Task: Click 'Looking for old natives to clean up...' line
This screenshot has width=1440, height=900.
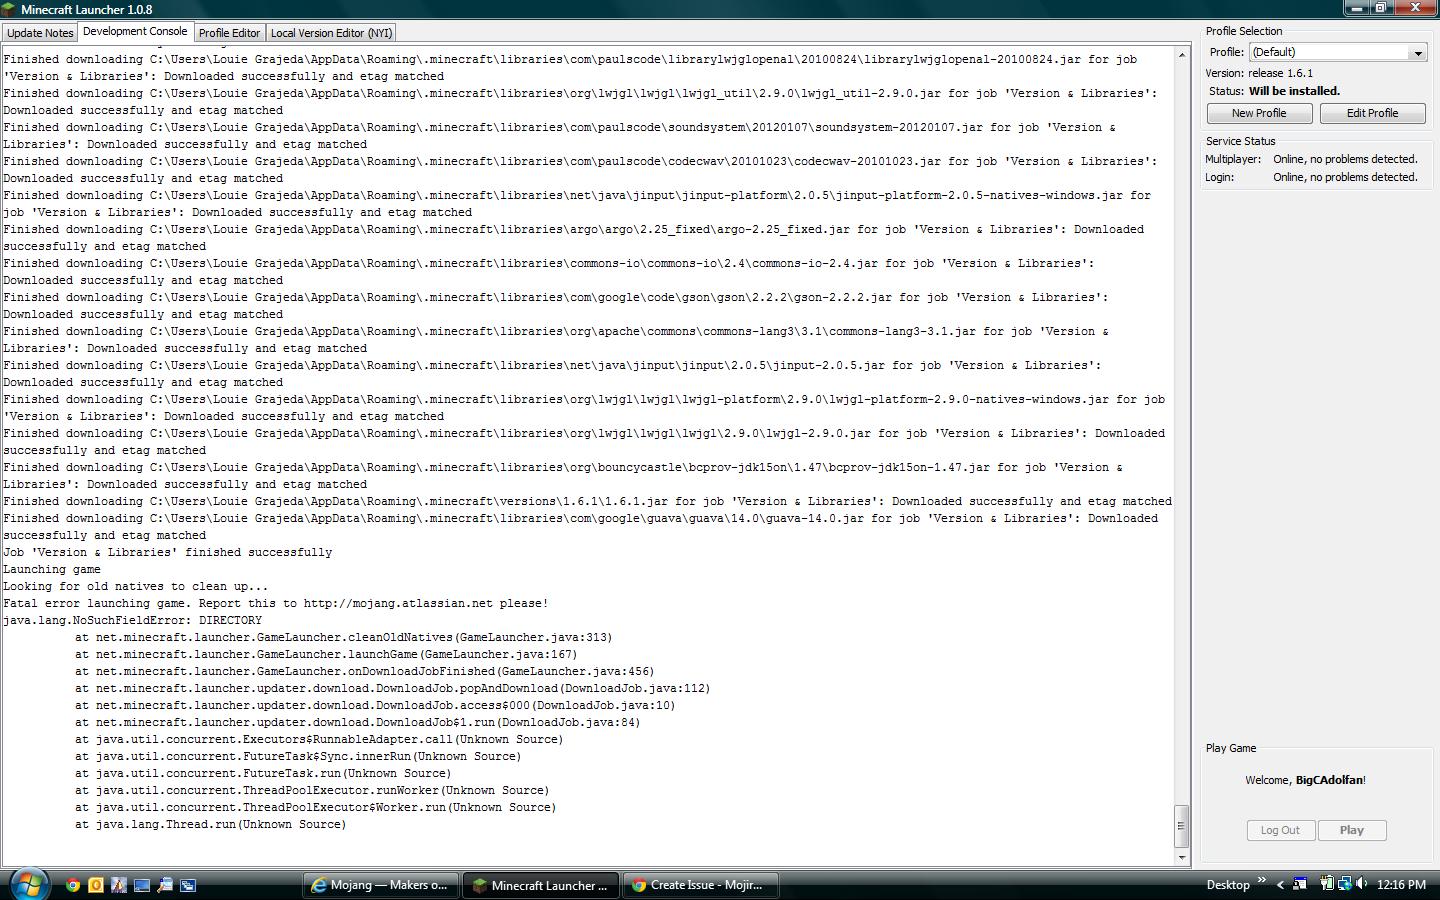Action: coord(136,587)
